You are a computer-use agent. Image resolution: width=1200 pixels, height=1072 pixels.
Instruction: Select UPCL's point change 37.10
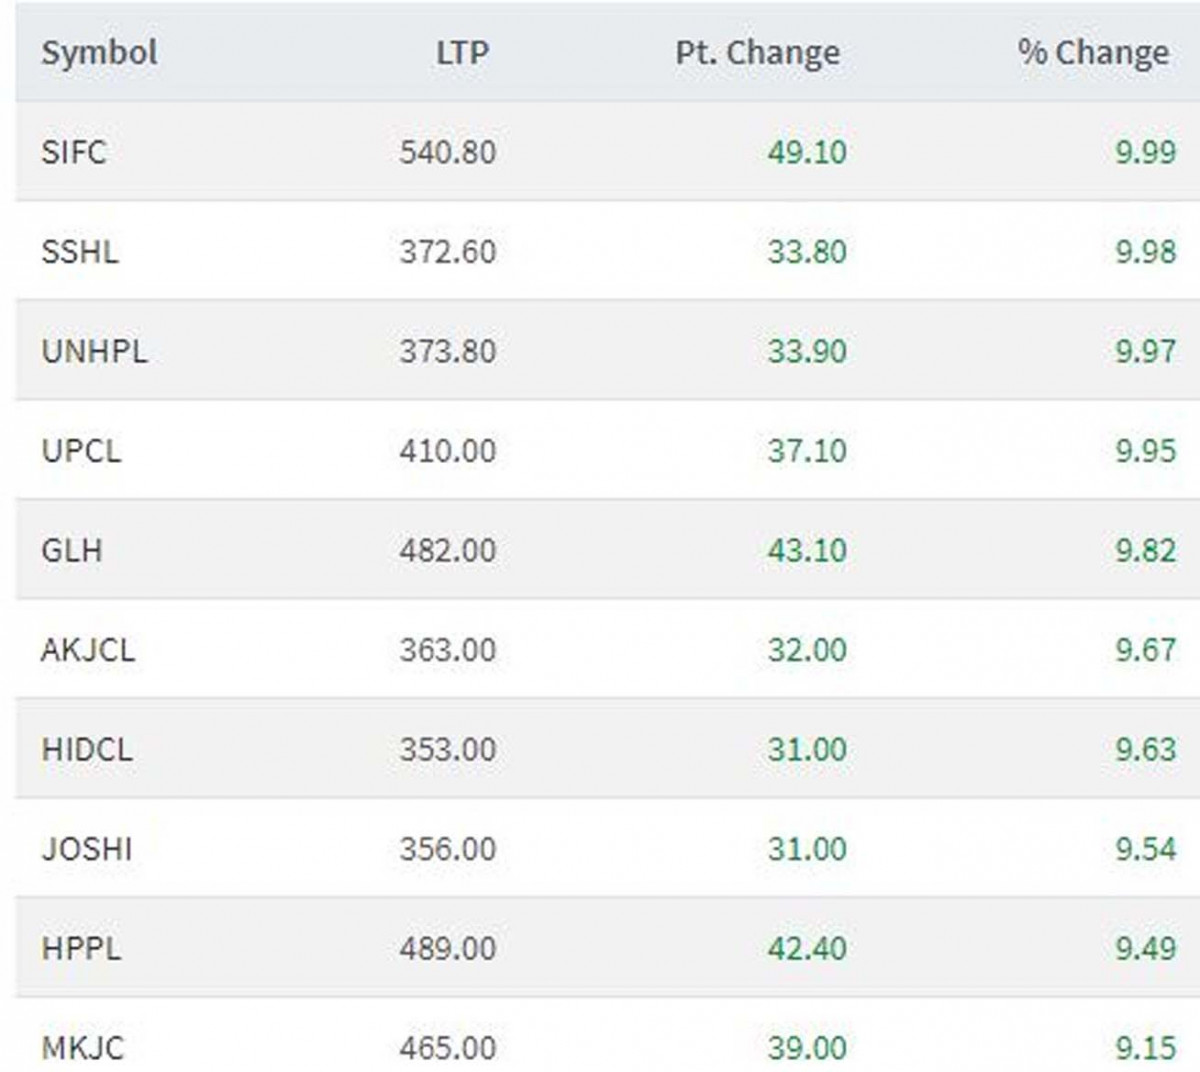806,450
